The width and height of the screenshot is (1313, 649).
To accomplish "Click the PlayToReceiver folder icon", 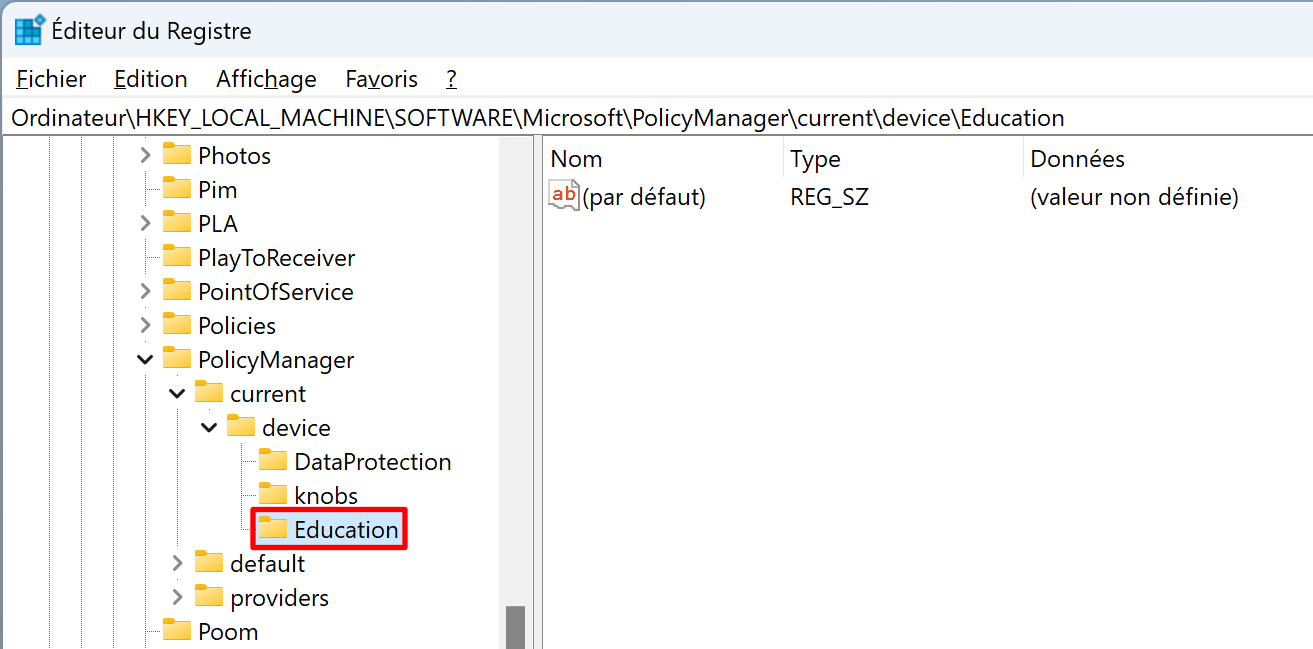I will tap(177, 256).
